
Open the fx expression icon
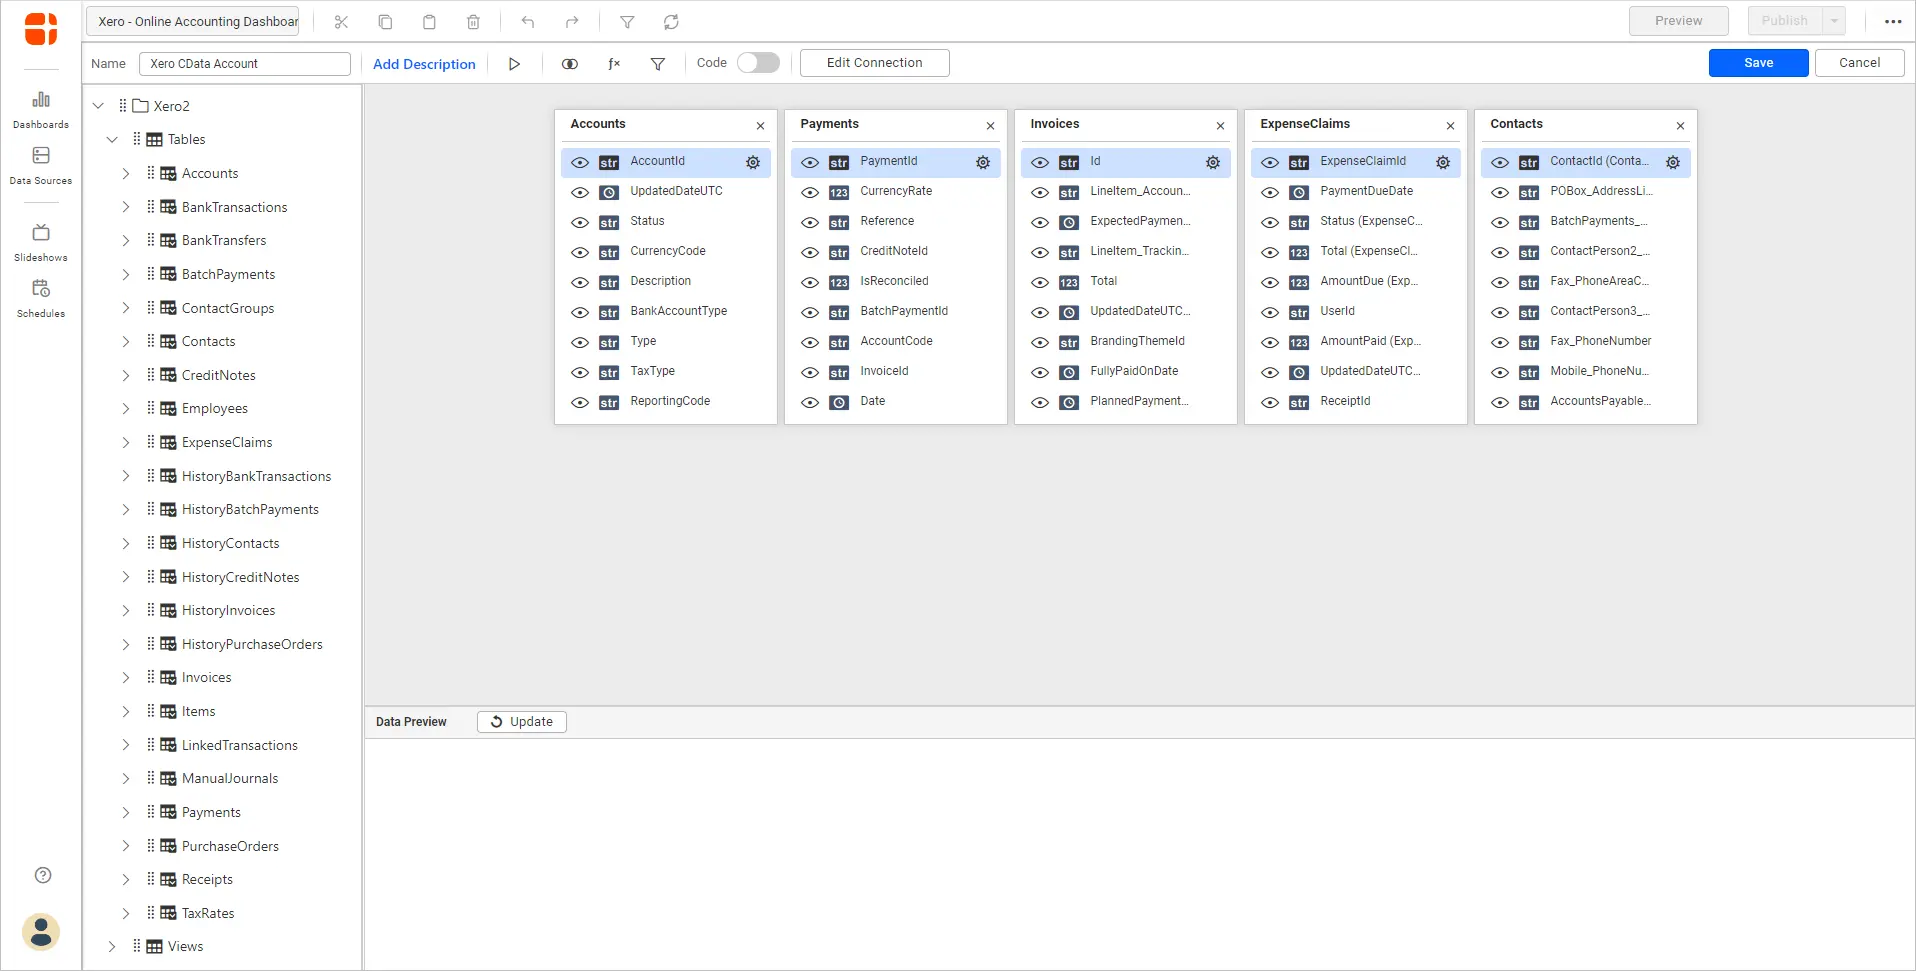614,64
